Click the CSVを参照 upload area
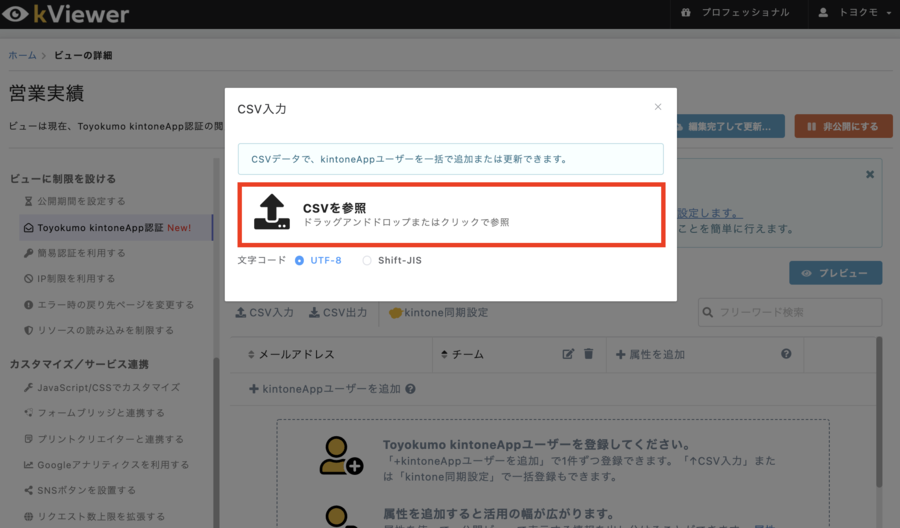Viewport: 900px width, 528px height. tap(451, 215)
